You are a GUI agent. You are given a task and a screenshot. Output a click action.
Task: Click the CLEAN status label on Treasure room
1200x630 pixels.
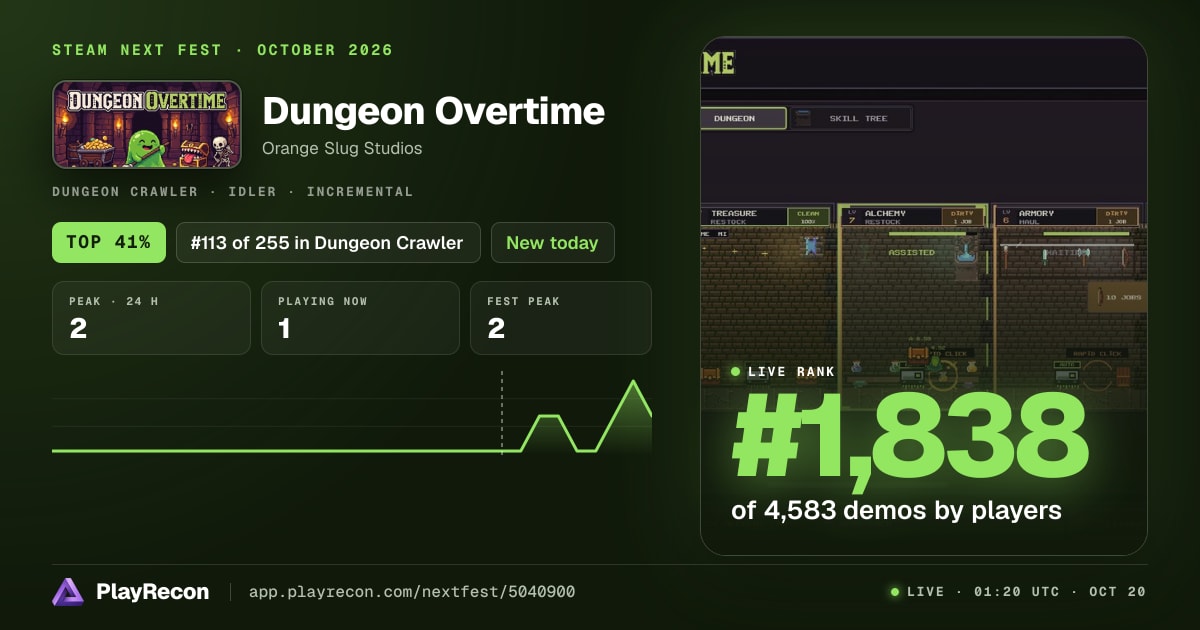(809, 215)
